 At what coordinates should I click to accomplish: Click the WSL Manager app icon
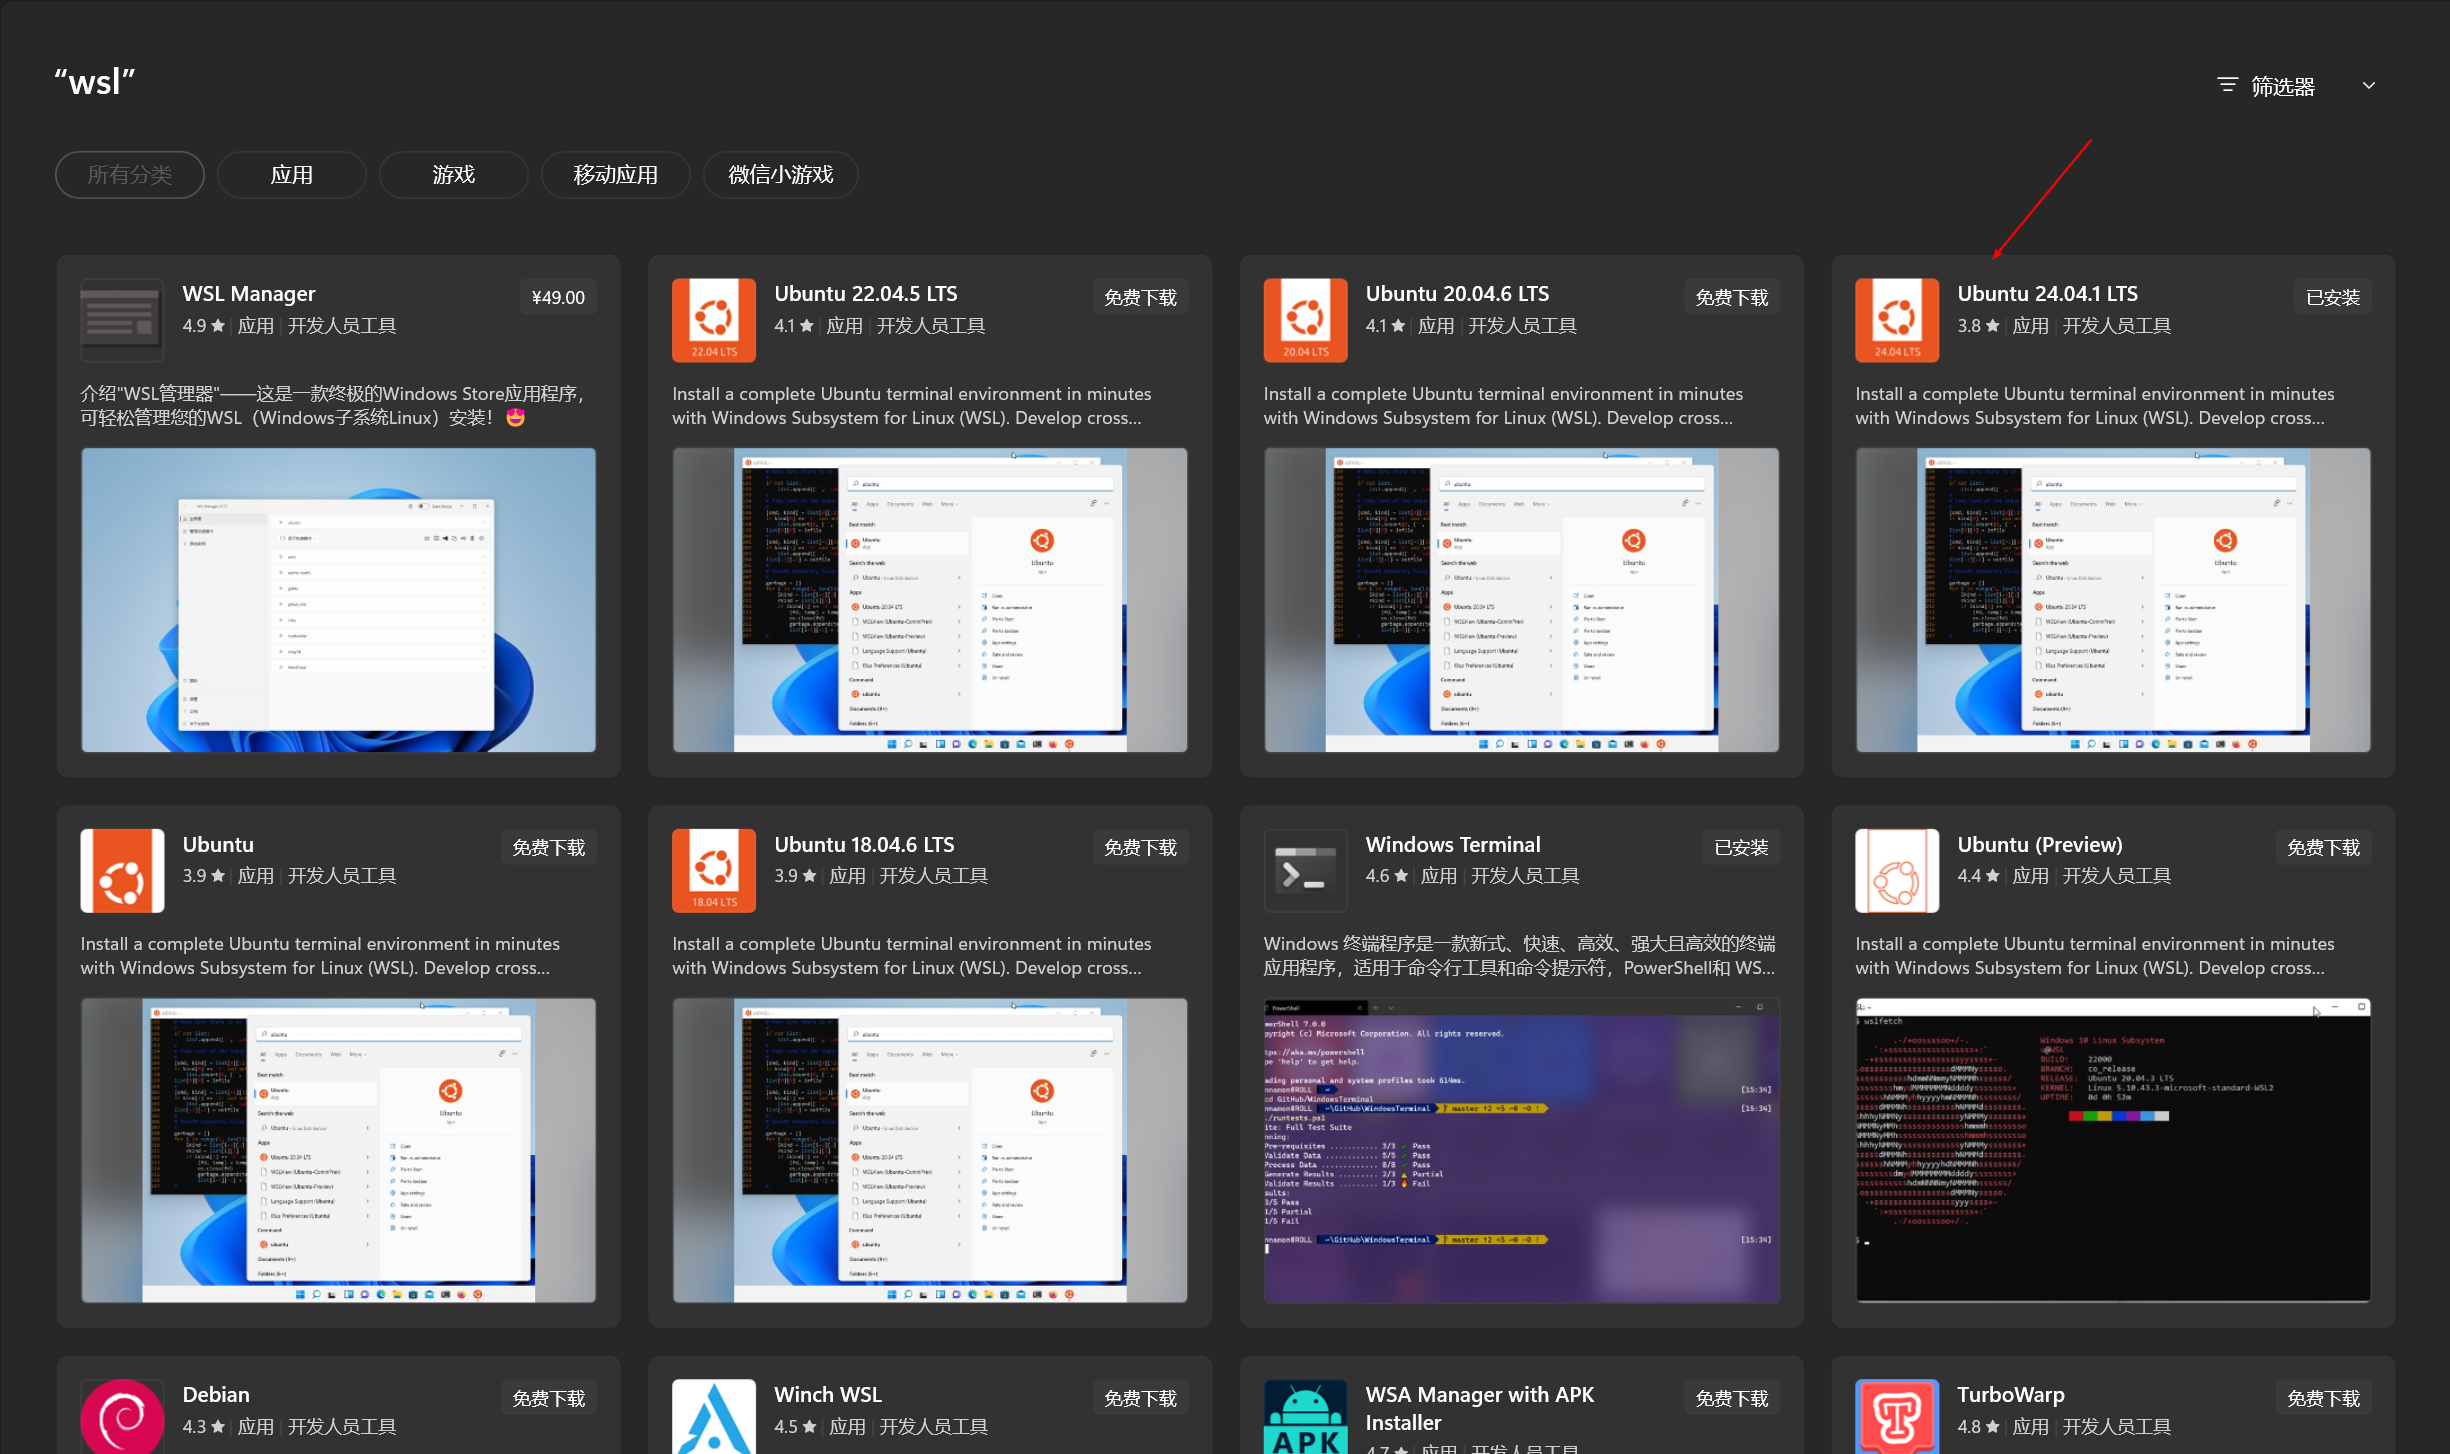(121, 320)
